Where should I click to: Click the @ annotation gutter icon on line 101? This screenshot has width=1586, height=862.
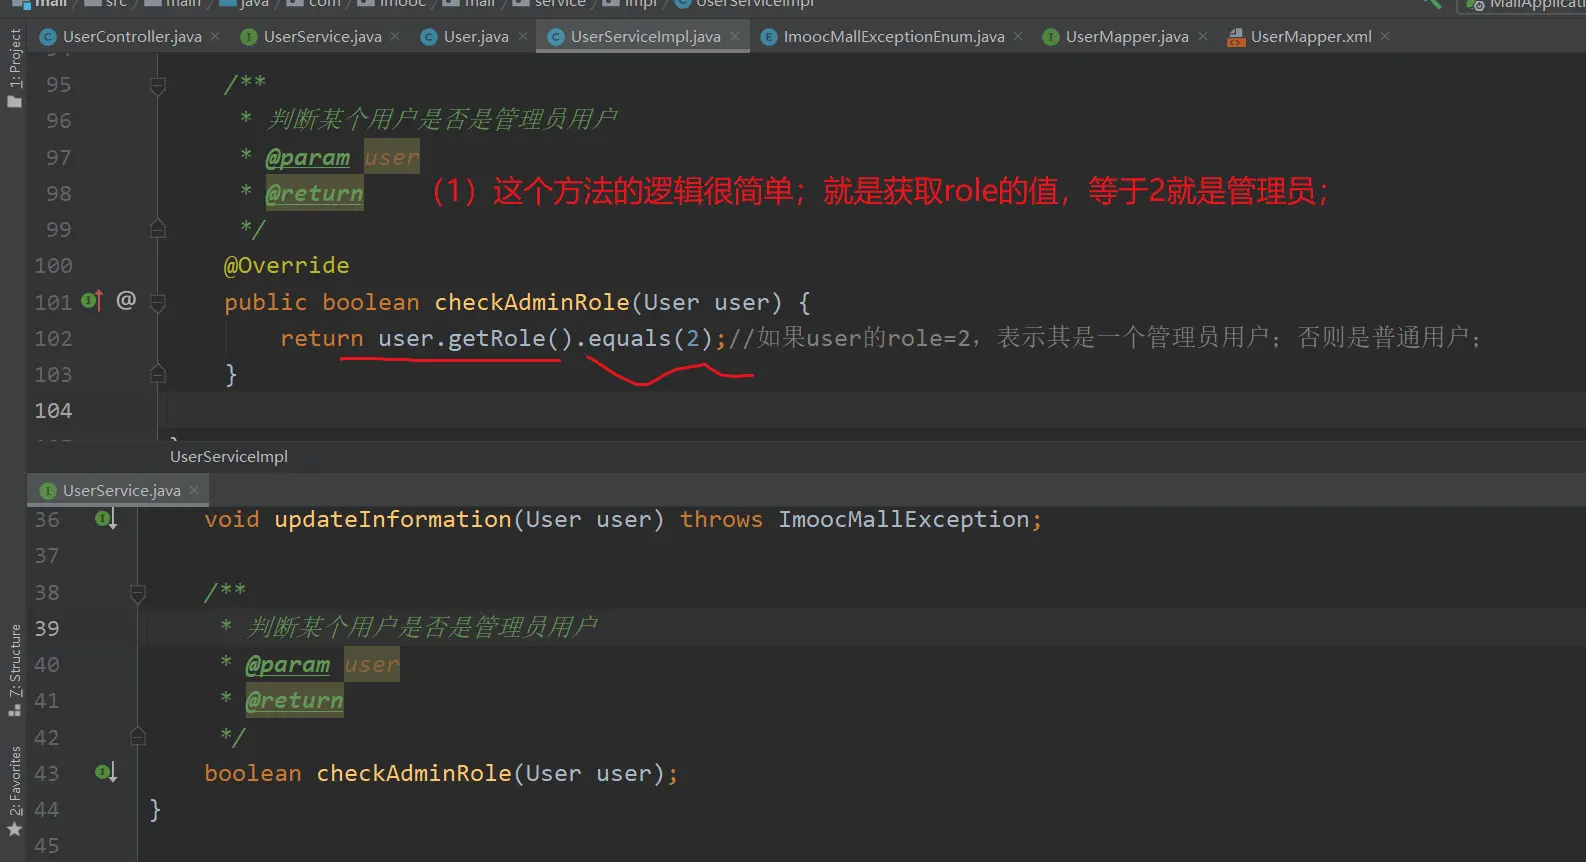[126, 300]
